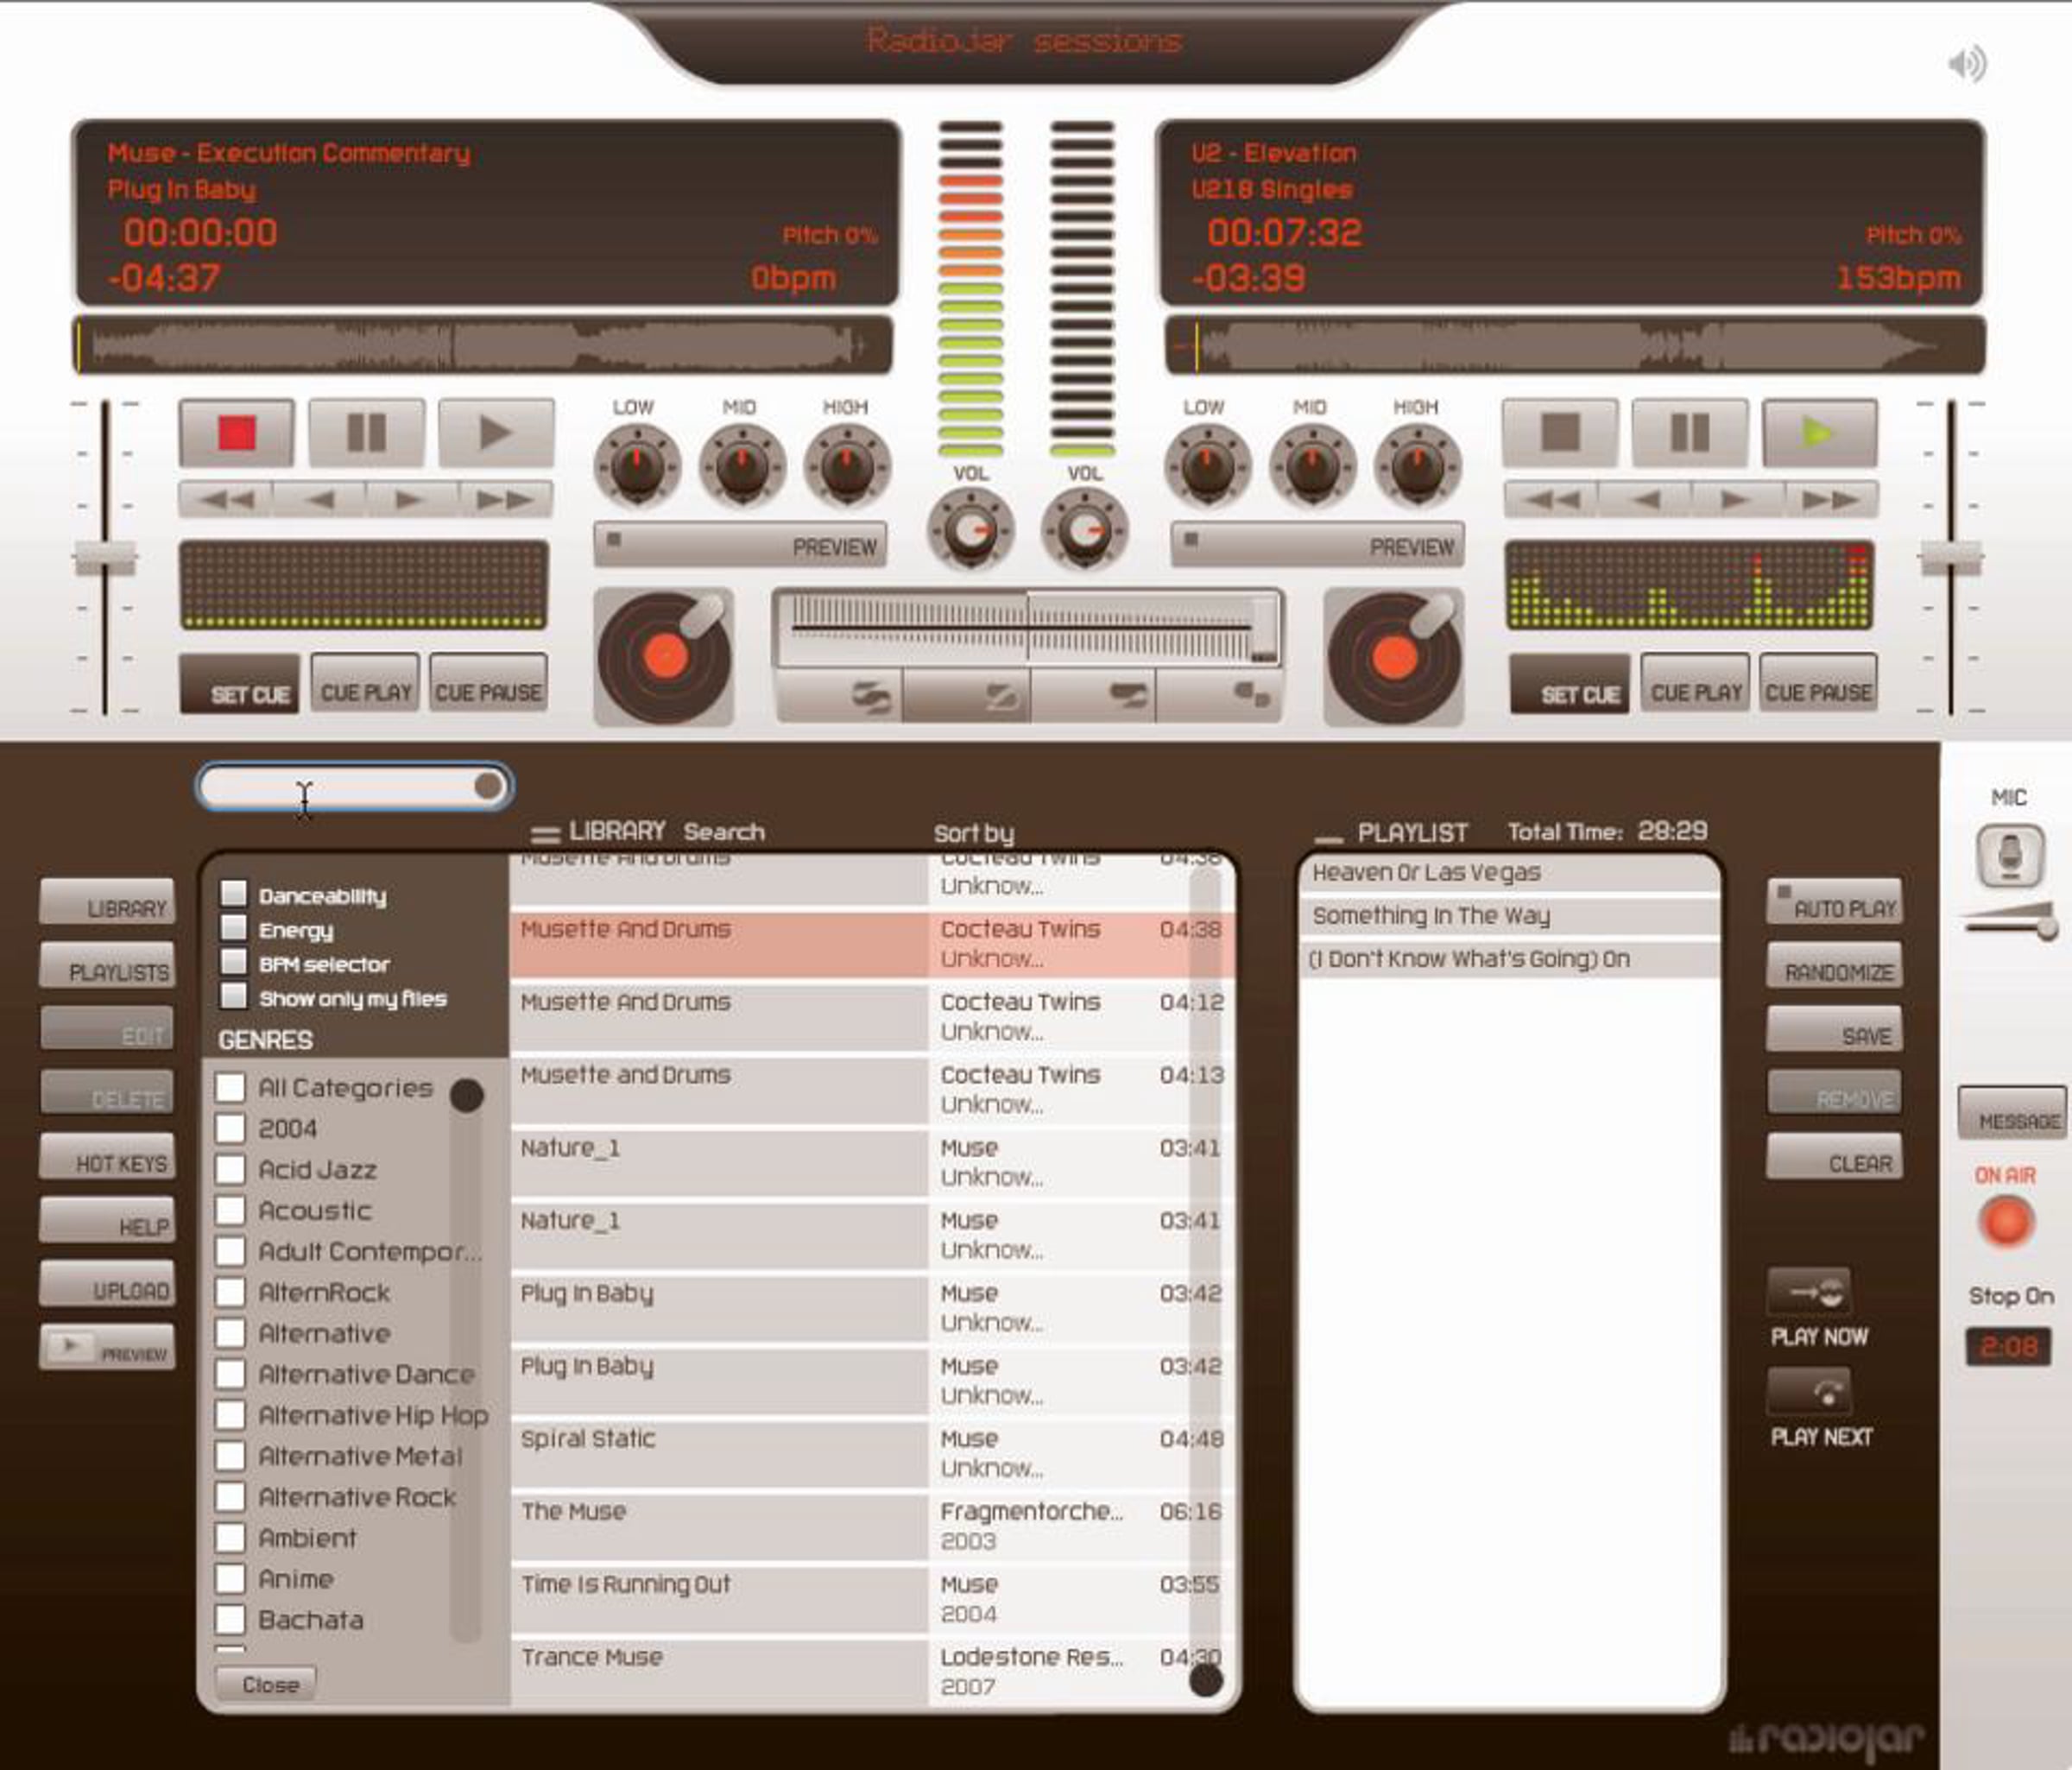The height and width of the screenshot is (1770, 2072).
Task: Click the library list scrollbar thumb
Action: point(1206,1680)
